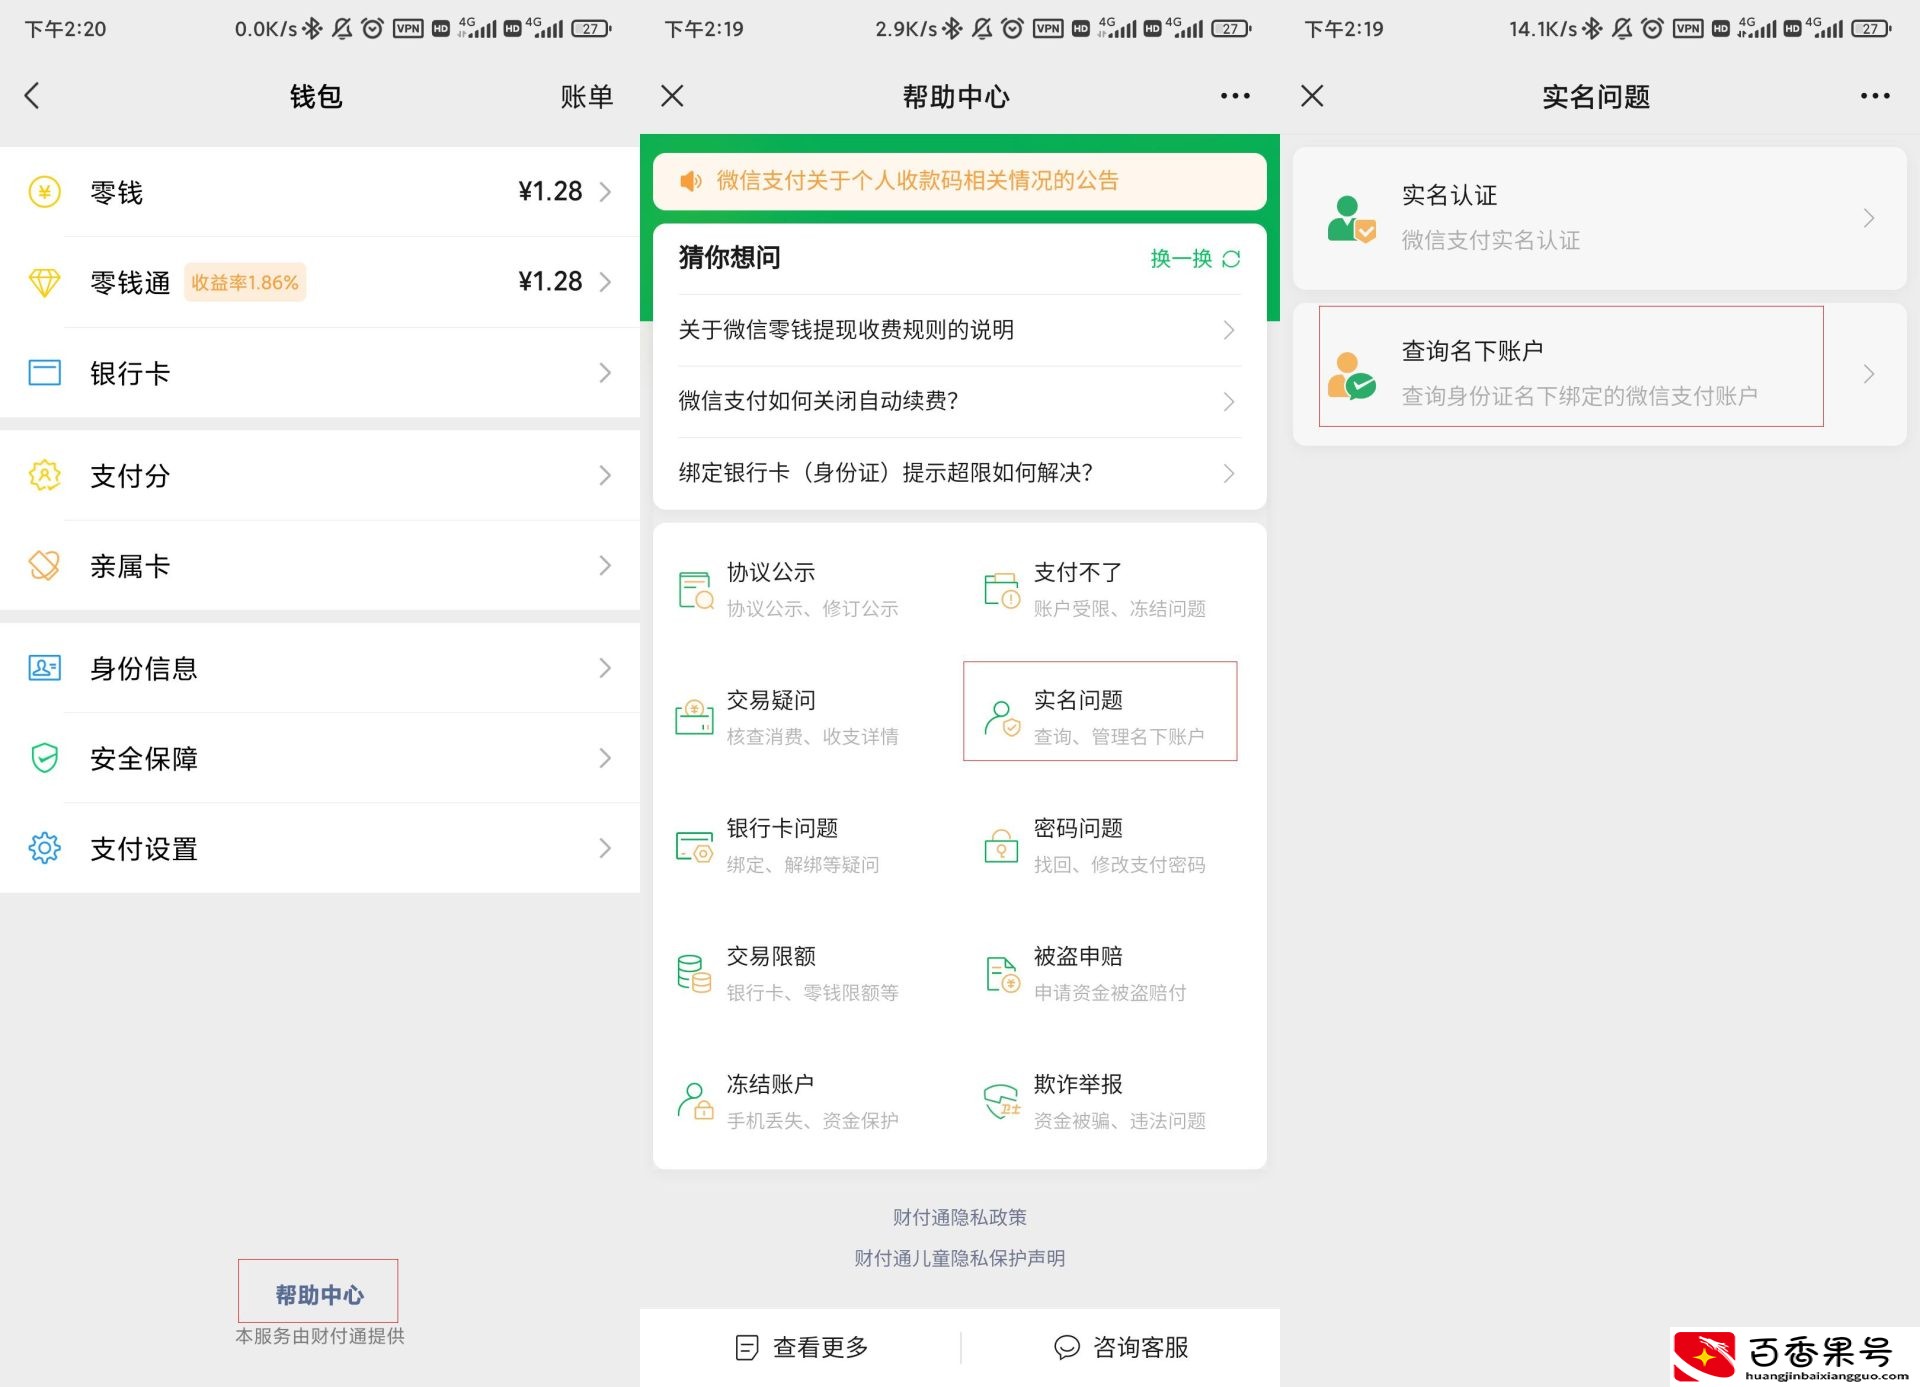This screenshot has height=1387, width=1920.
Task: Tap 换一换 to refresh questions
Action: (1181, 259)
